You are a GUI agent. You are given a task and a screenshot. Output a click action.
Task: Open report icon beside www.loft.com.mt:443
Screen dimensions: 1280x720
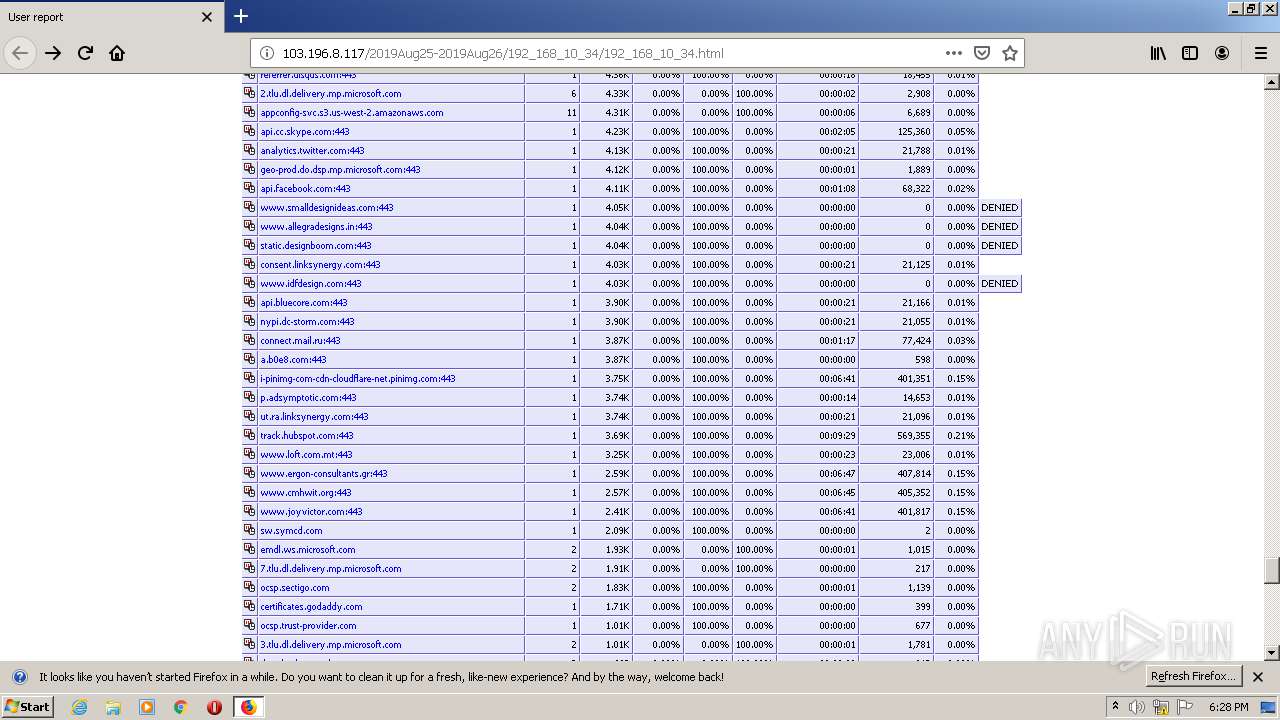tap(250, 454)
